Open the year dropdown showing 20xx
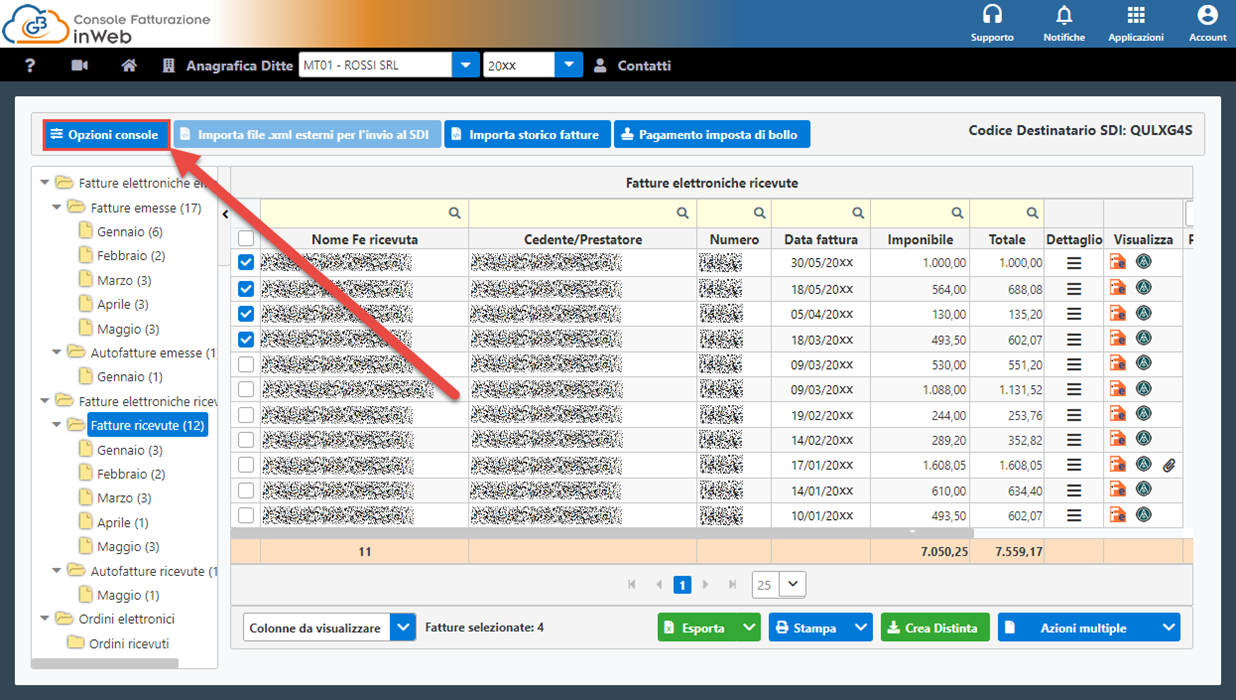Viewport: 1236px width, 700px height. tap(569, 65)
